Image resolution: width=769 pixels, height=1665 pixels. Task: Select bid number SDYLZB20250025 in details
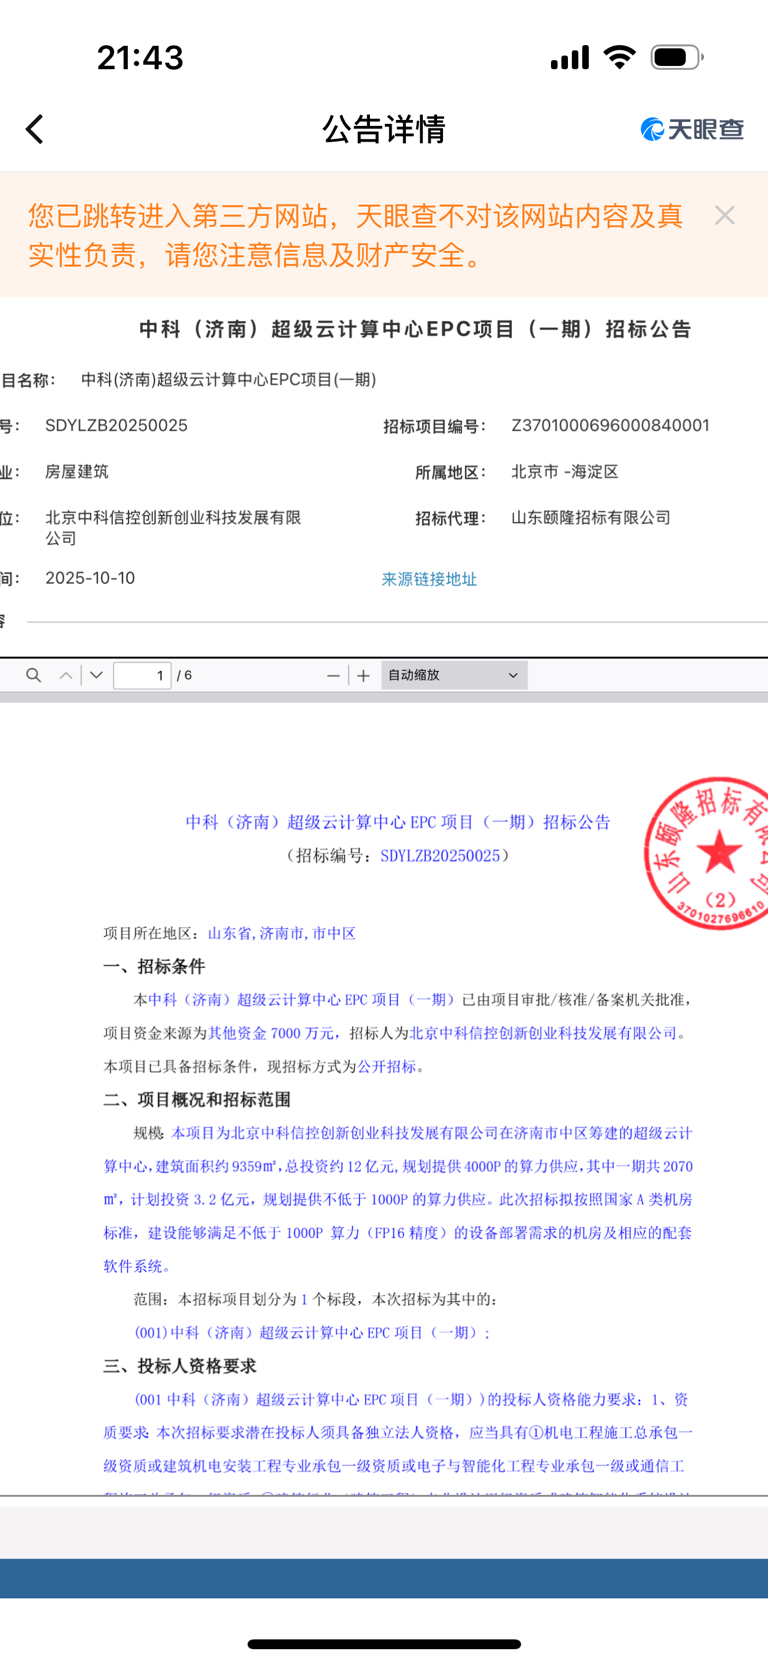(116, 425)
